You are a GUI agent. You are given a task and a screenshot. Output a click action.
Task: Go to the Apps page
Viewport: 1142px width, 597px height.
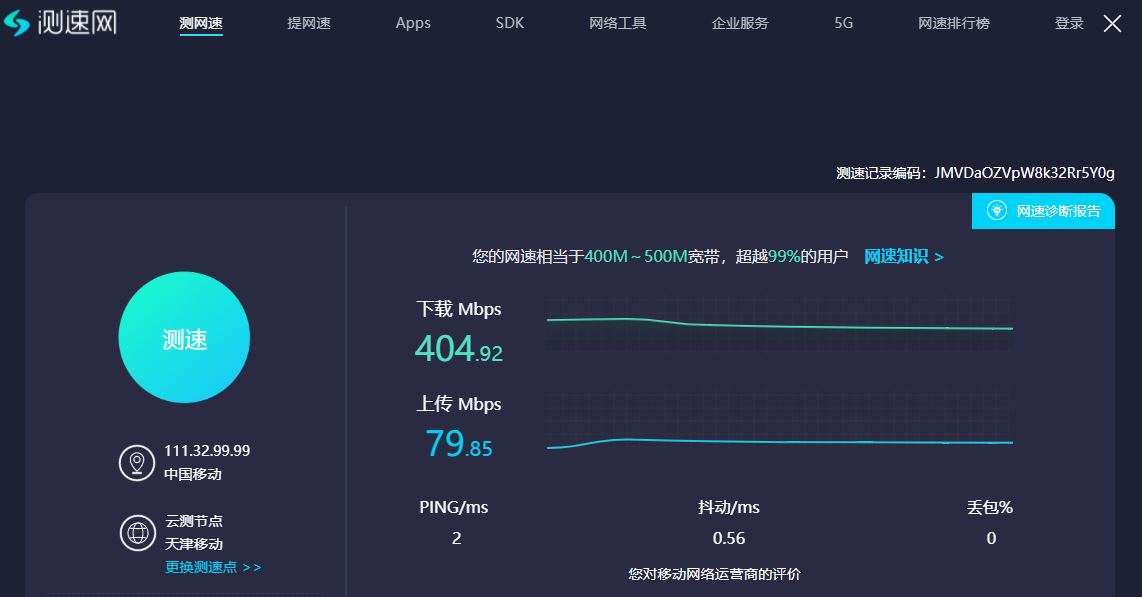(x=413, y=23)
